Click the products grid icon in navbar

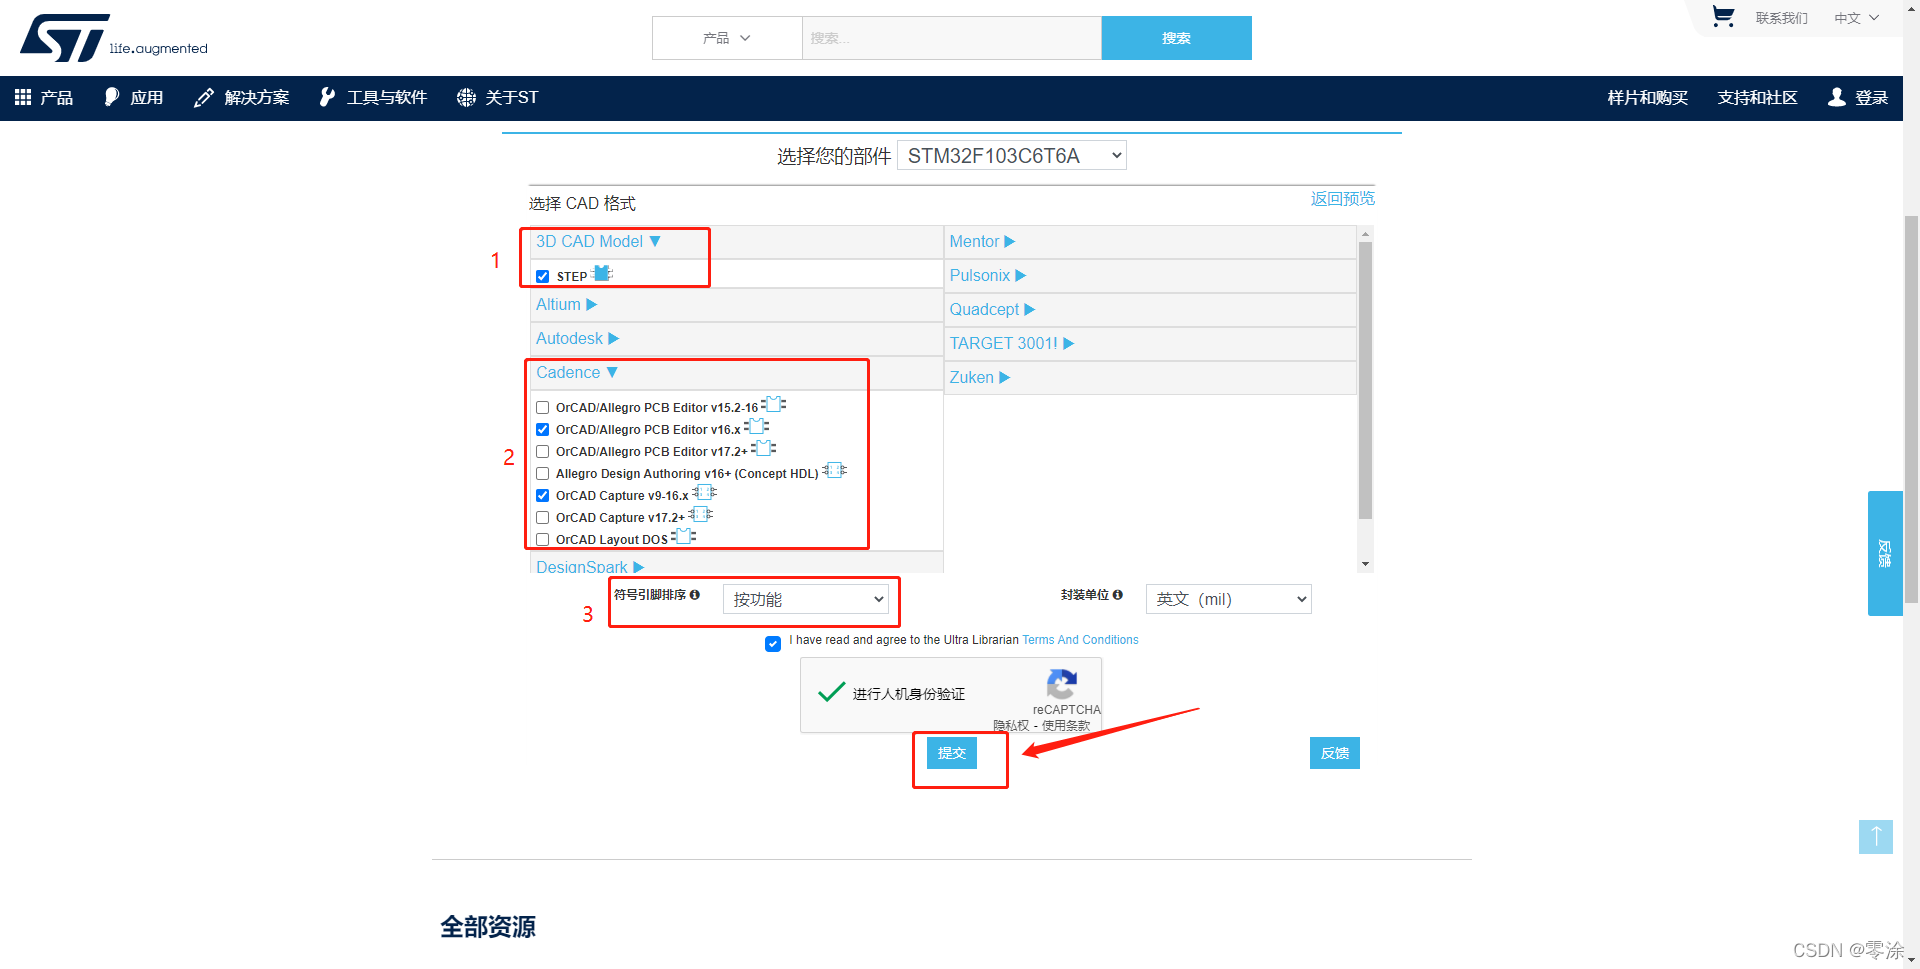[23, 97]
